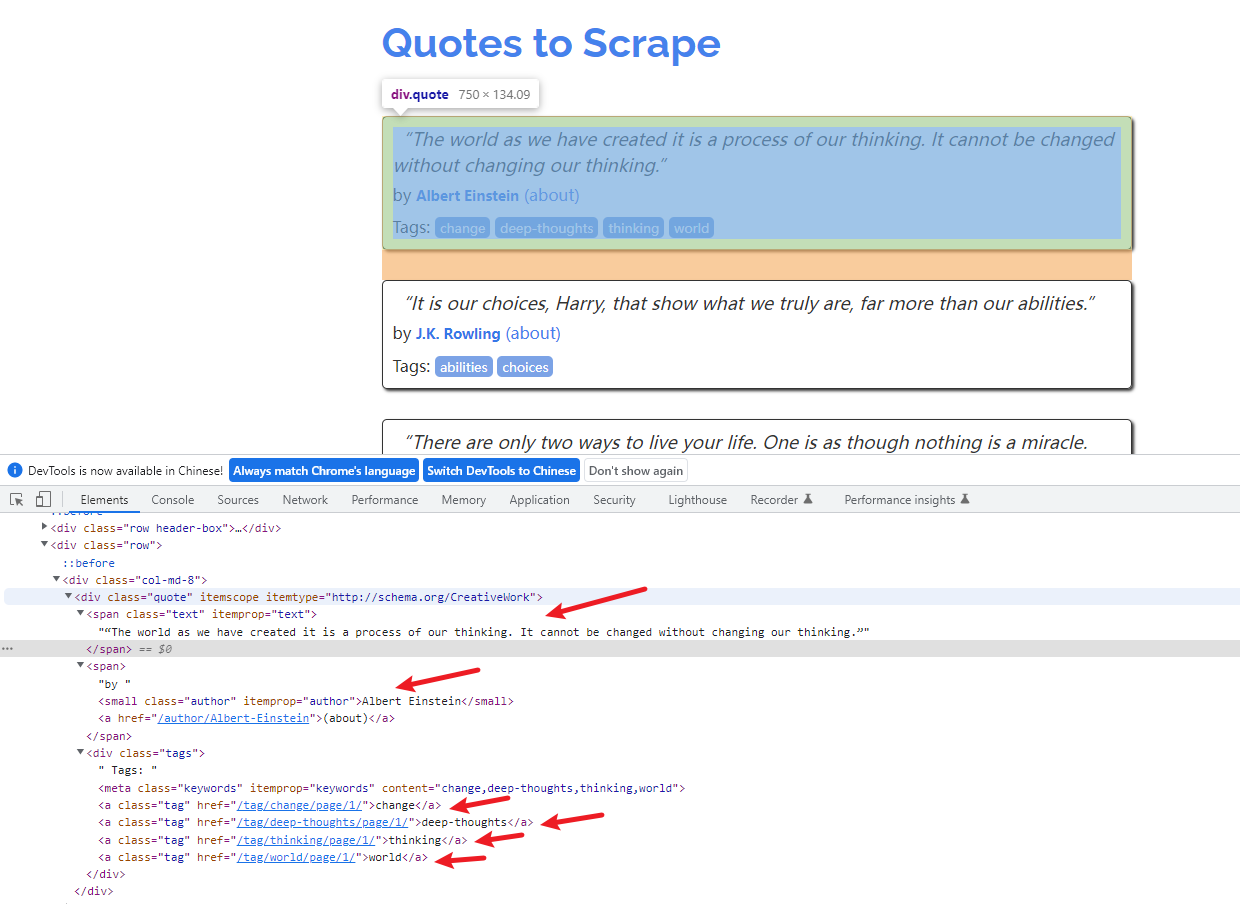This screenshot has height=904, width=1240.
Task: Switch to the Memory tab
Action: tap(464, 499)
